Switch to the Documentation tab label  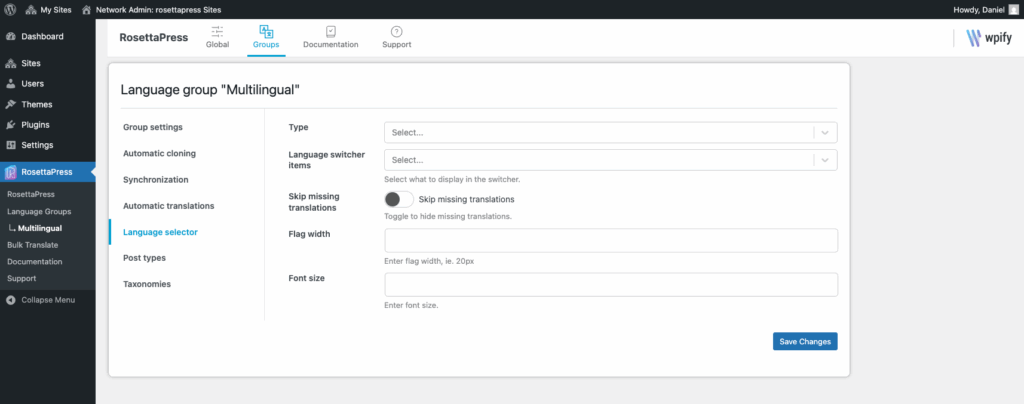point(330,44)
